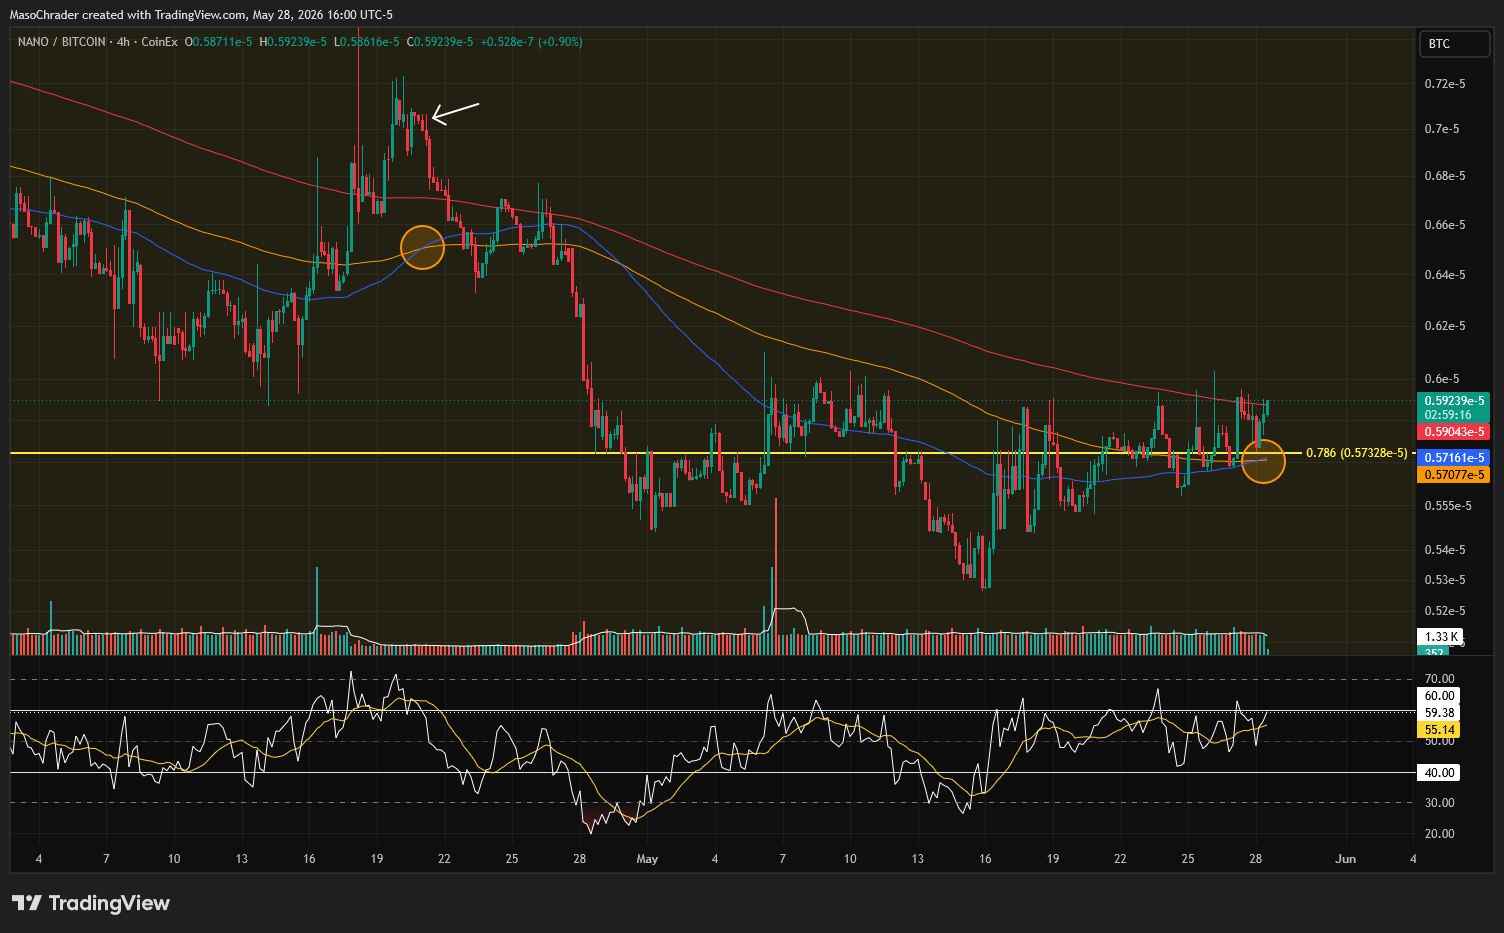Click the 0.6e-5 price axis label
The height and width of the screenshot is (933, 1504).
(1442, 379)
